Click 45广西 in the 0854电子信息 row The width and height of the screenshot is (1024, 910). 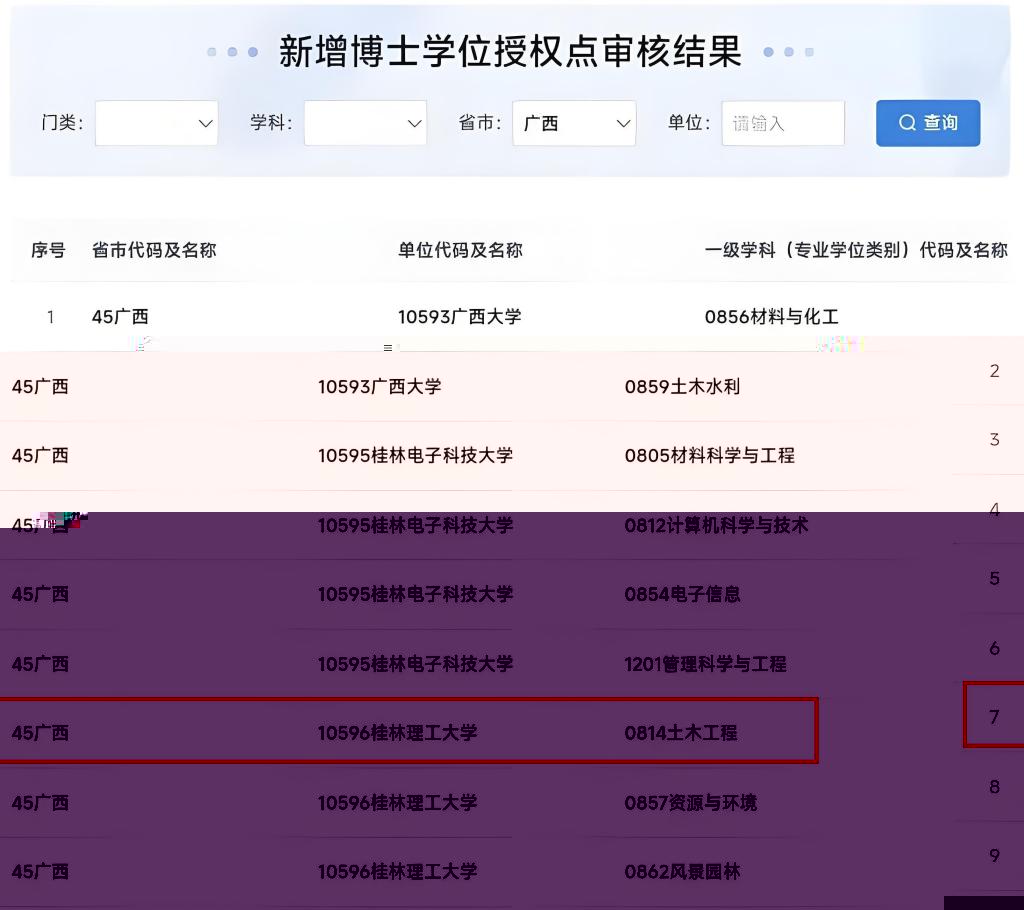coord(40,594)
